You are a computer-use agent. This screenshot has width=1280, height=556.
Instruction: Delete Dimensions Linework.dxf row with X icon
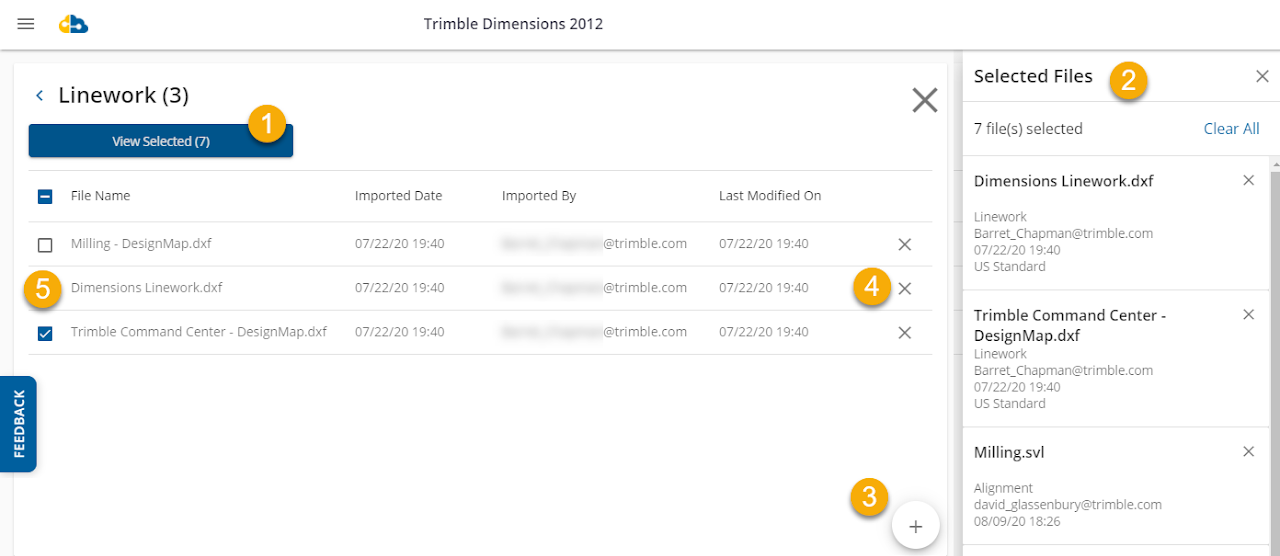(904, 289)
